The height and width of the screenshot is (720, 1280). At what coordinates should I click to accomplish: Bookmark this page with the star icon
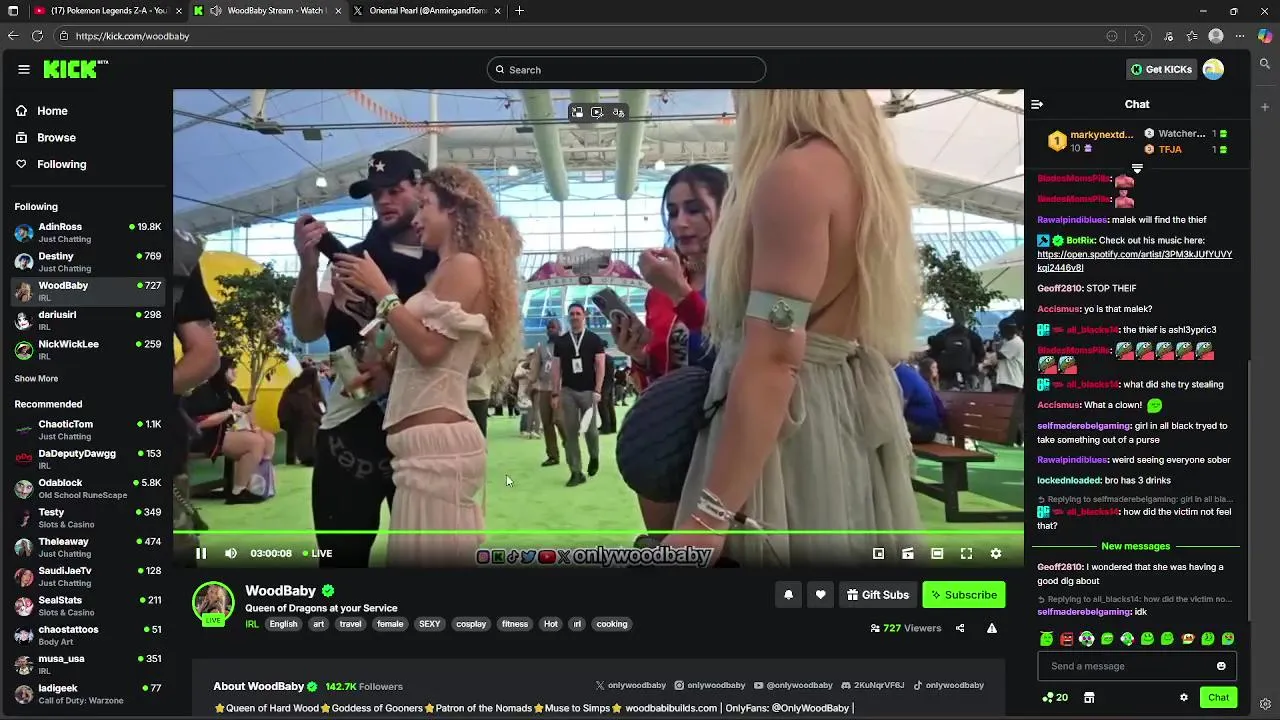1139,36
